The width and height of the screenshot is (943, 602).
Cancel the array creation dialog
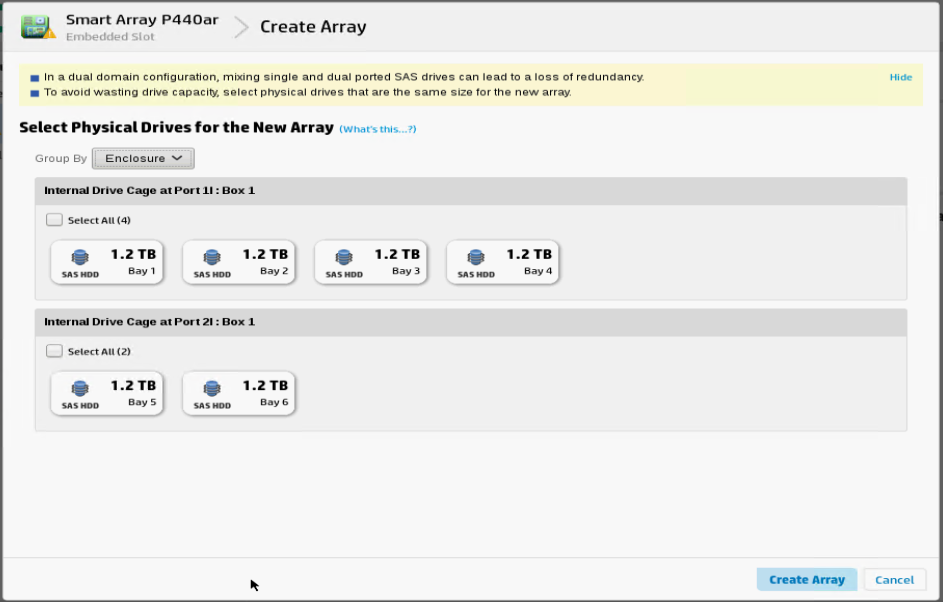894,580
